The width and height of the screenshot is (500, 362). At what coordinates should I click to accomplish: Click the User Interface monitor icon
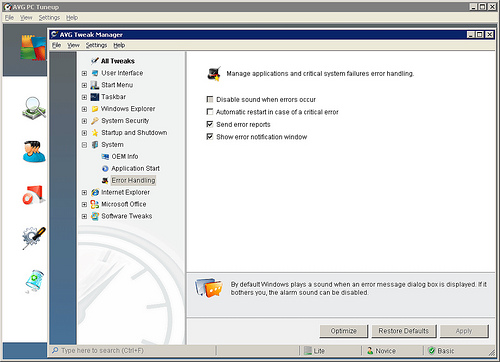pos(95,73)
